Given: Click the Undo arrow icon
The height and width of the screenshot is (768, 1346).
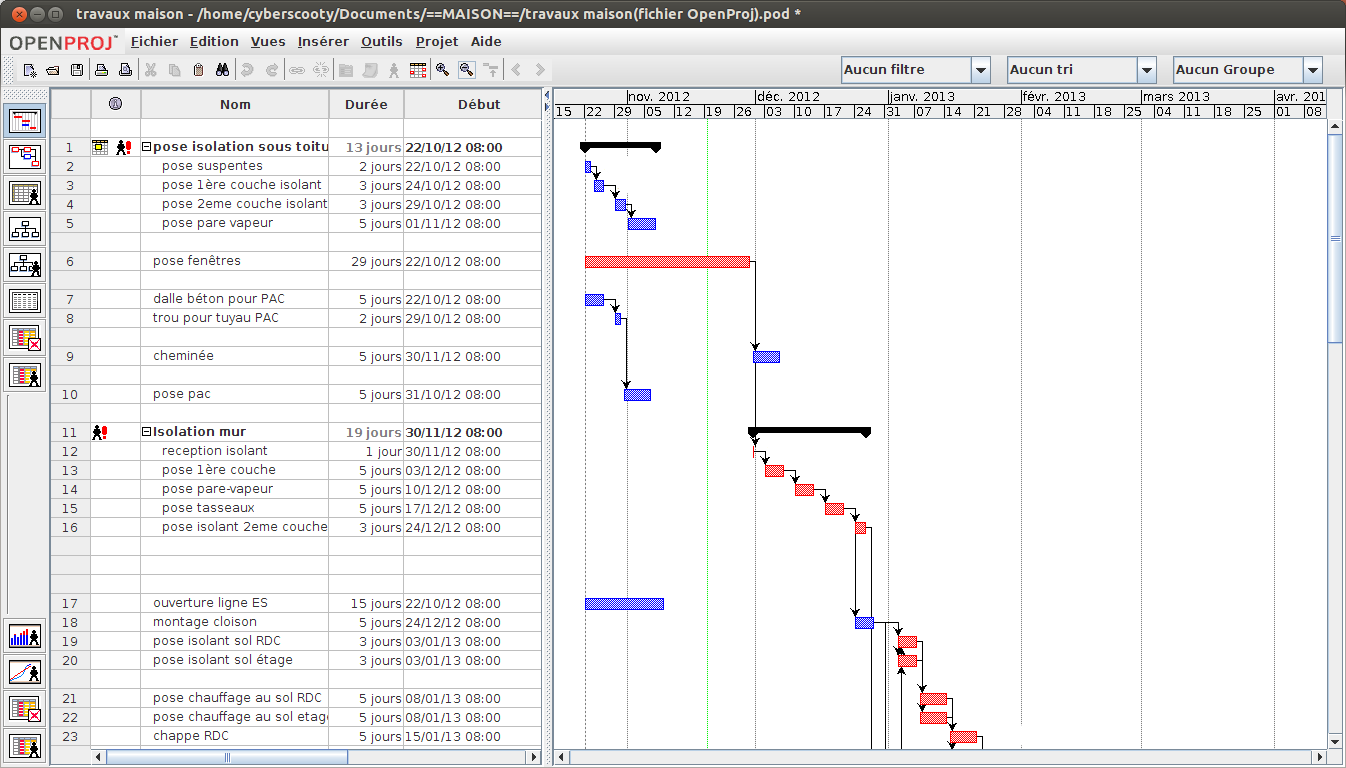Looking at the screenshot, I should 247,70.
